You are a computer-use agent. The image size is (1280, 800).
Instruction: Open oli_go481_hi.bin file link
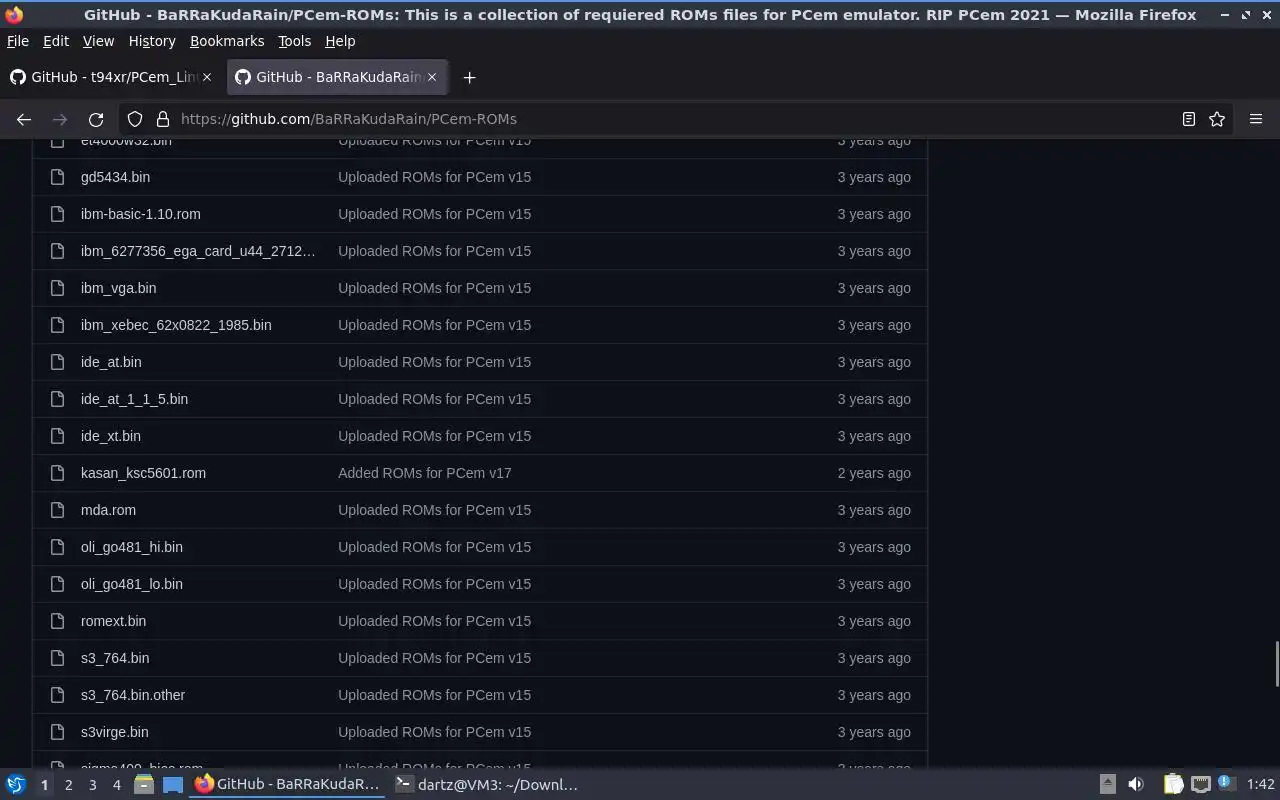click(x=132, y=547)
